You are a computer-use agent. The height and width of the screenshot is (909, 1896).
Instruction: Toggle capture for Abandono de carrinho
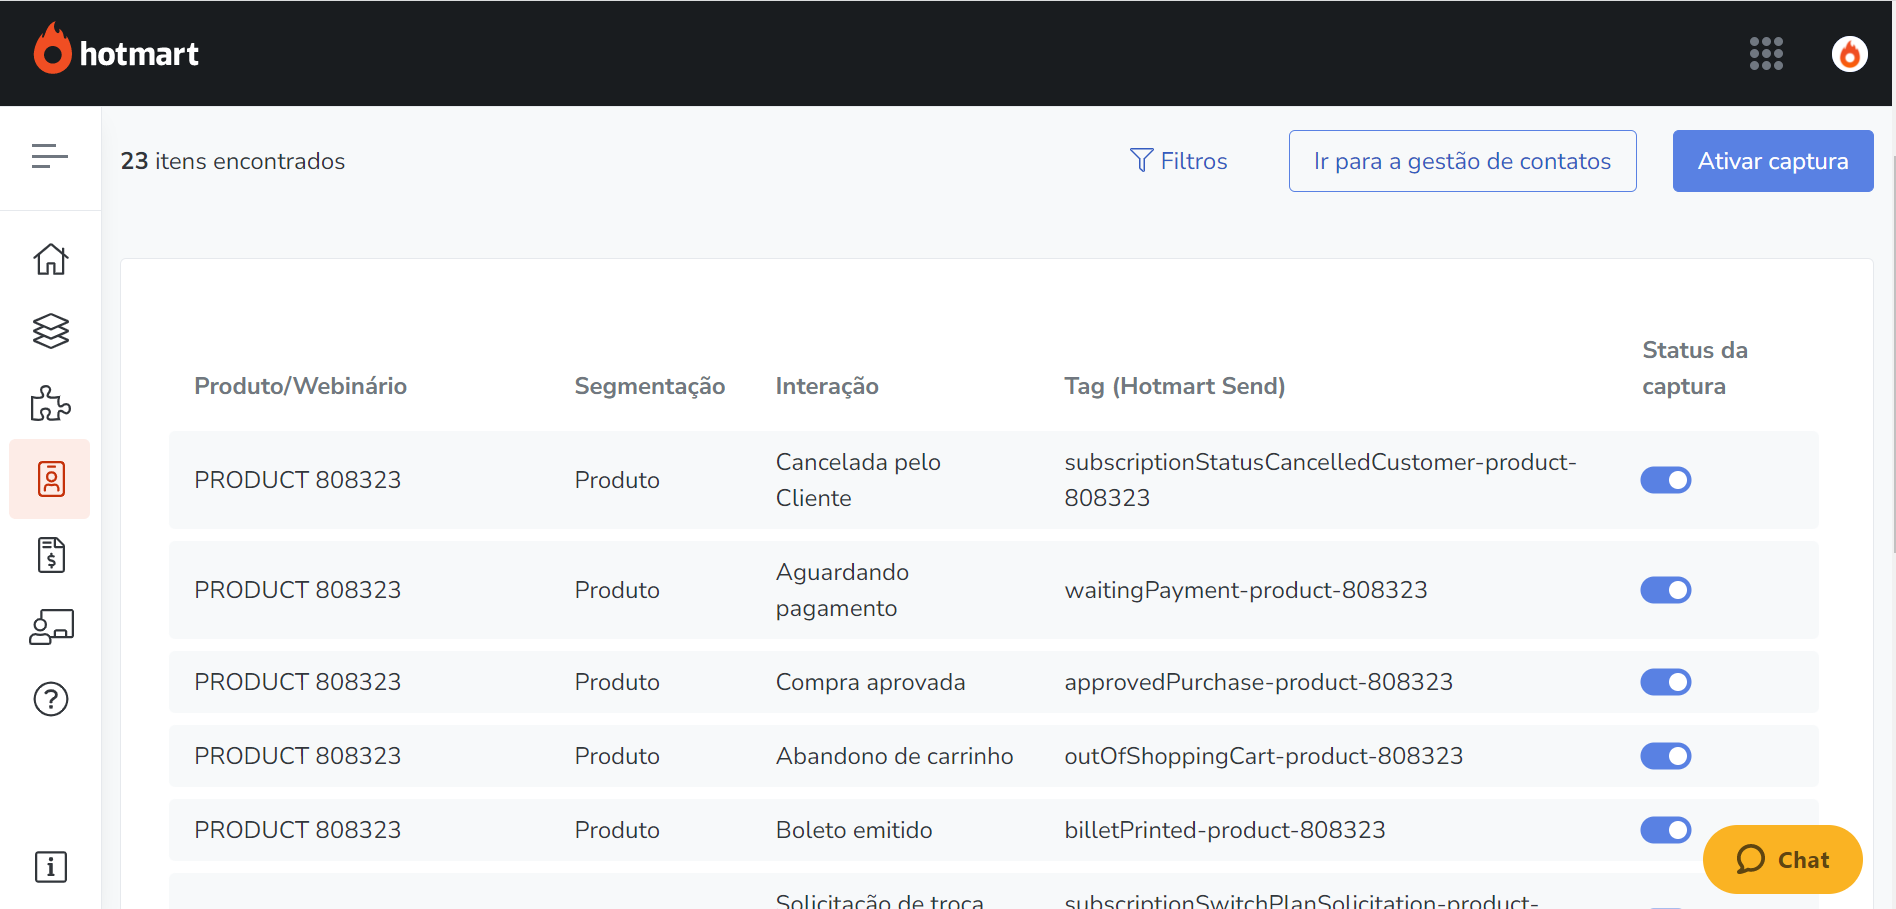1666,756
